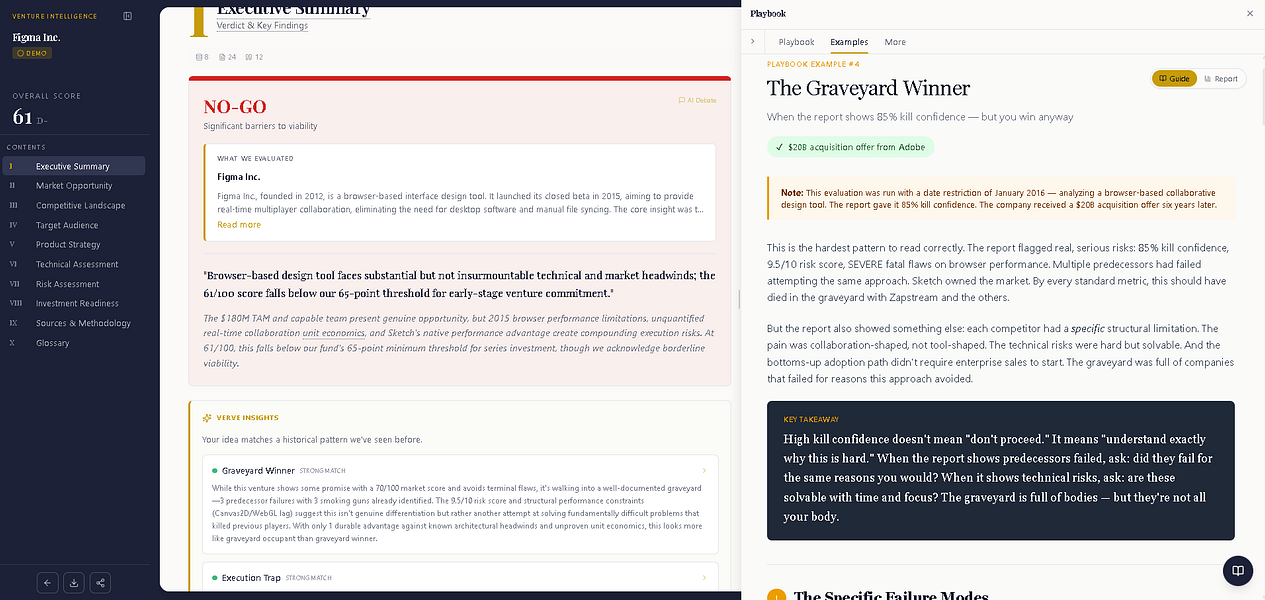The width and height of the screenshot is (1265, 600).
Task: Switch the Playbook panel to Report view
Action: [1221, 78]
